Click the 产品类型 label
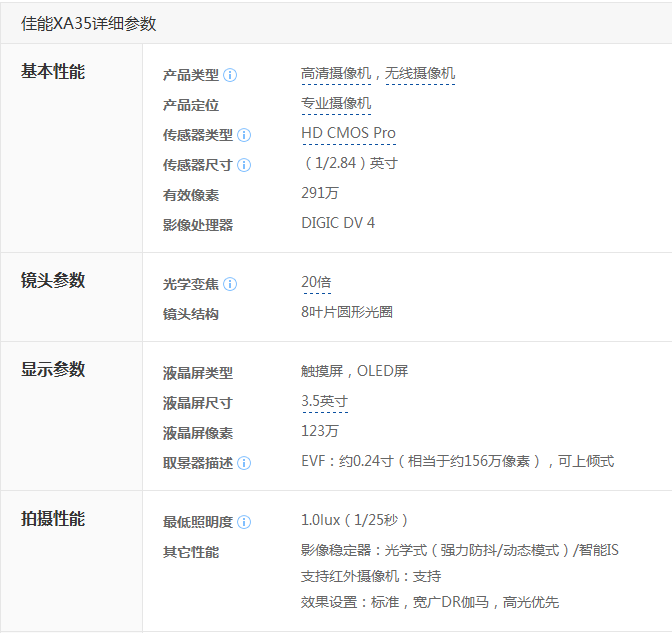This screenshot has width=672, height=633. click(191, 75)
